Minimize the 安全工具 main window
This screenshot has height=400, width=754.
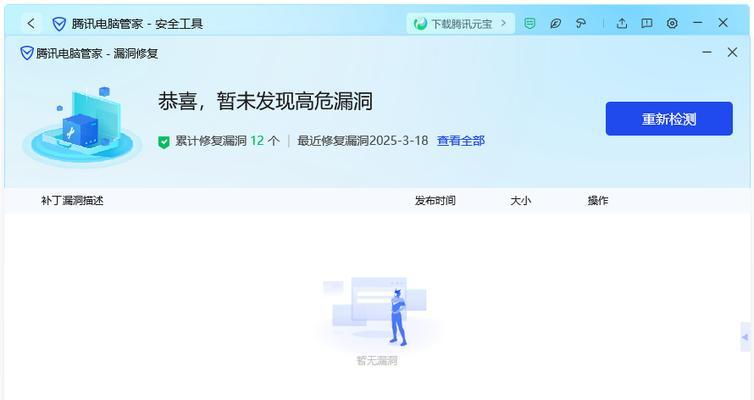(x=698, y=23)
